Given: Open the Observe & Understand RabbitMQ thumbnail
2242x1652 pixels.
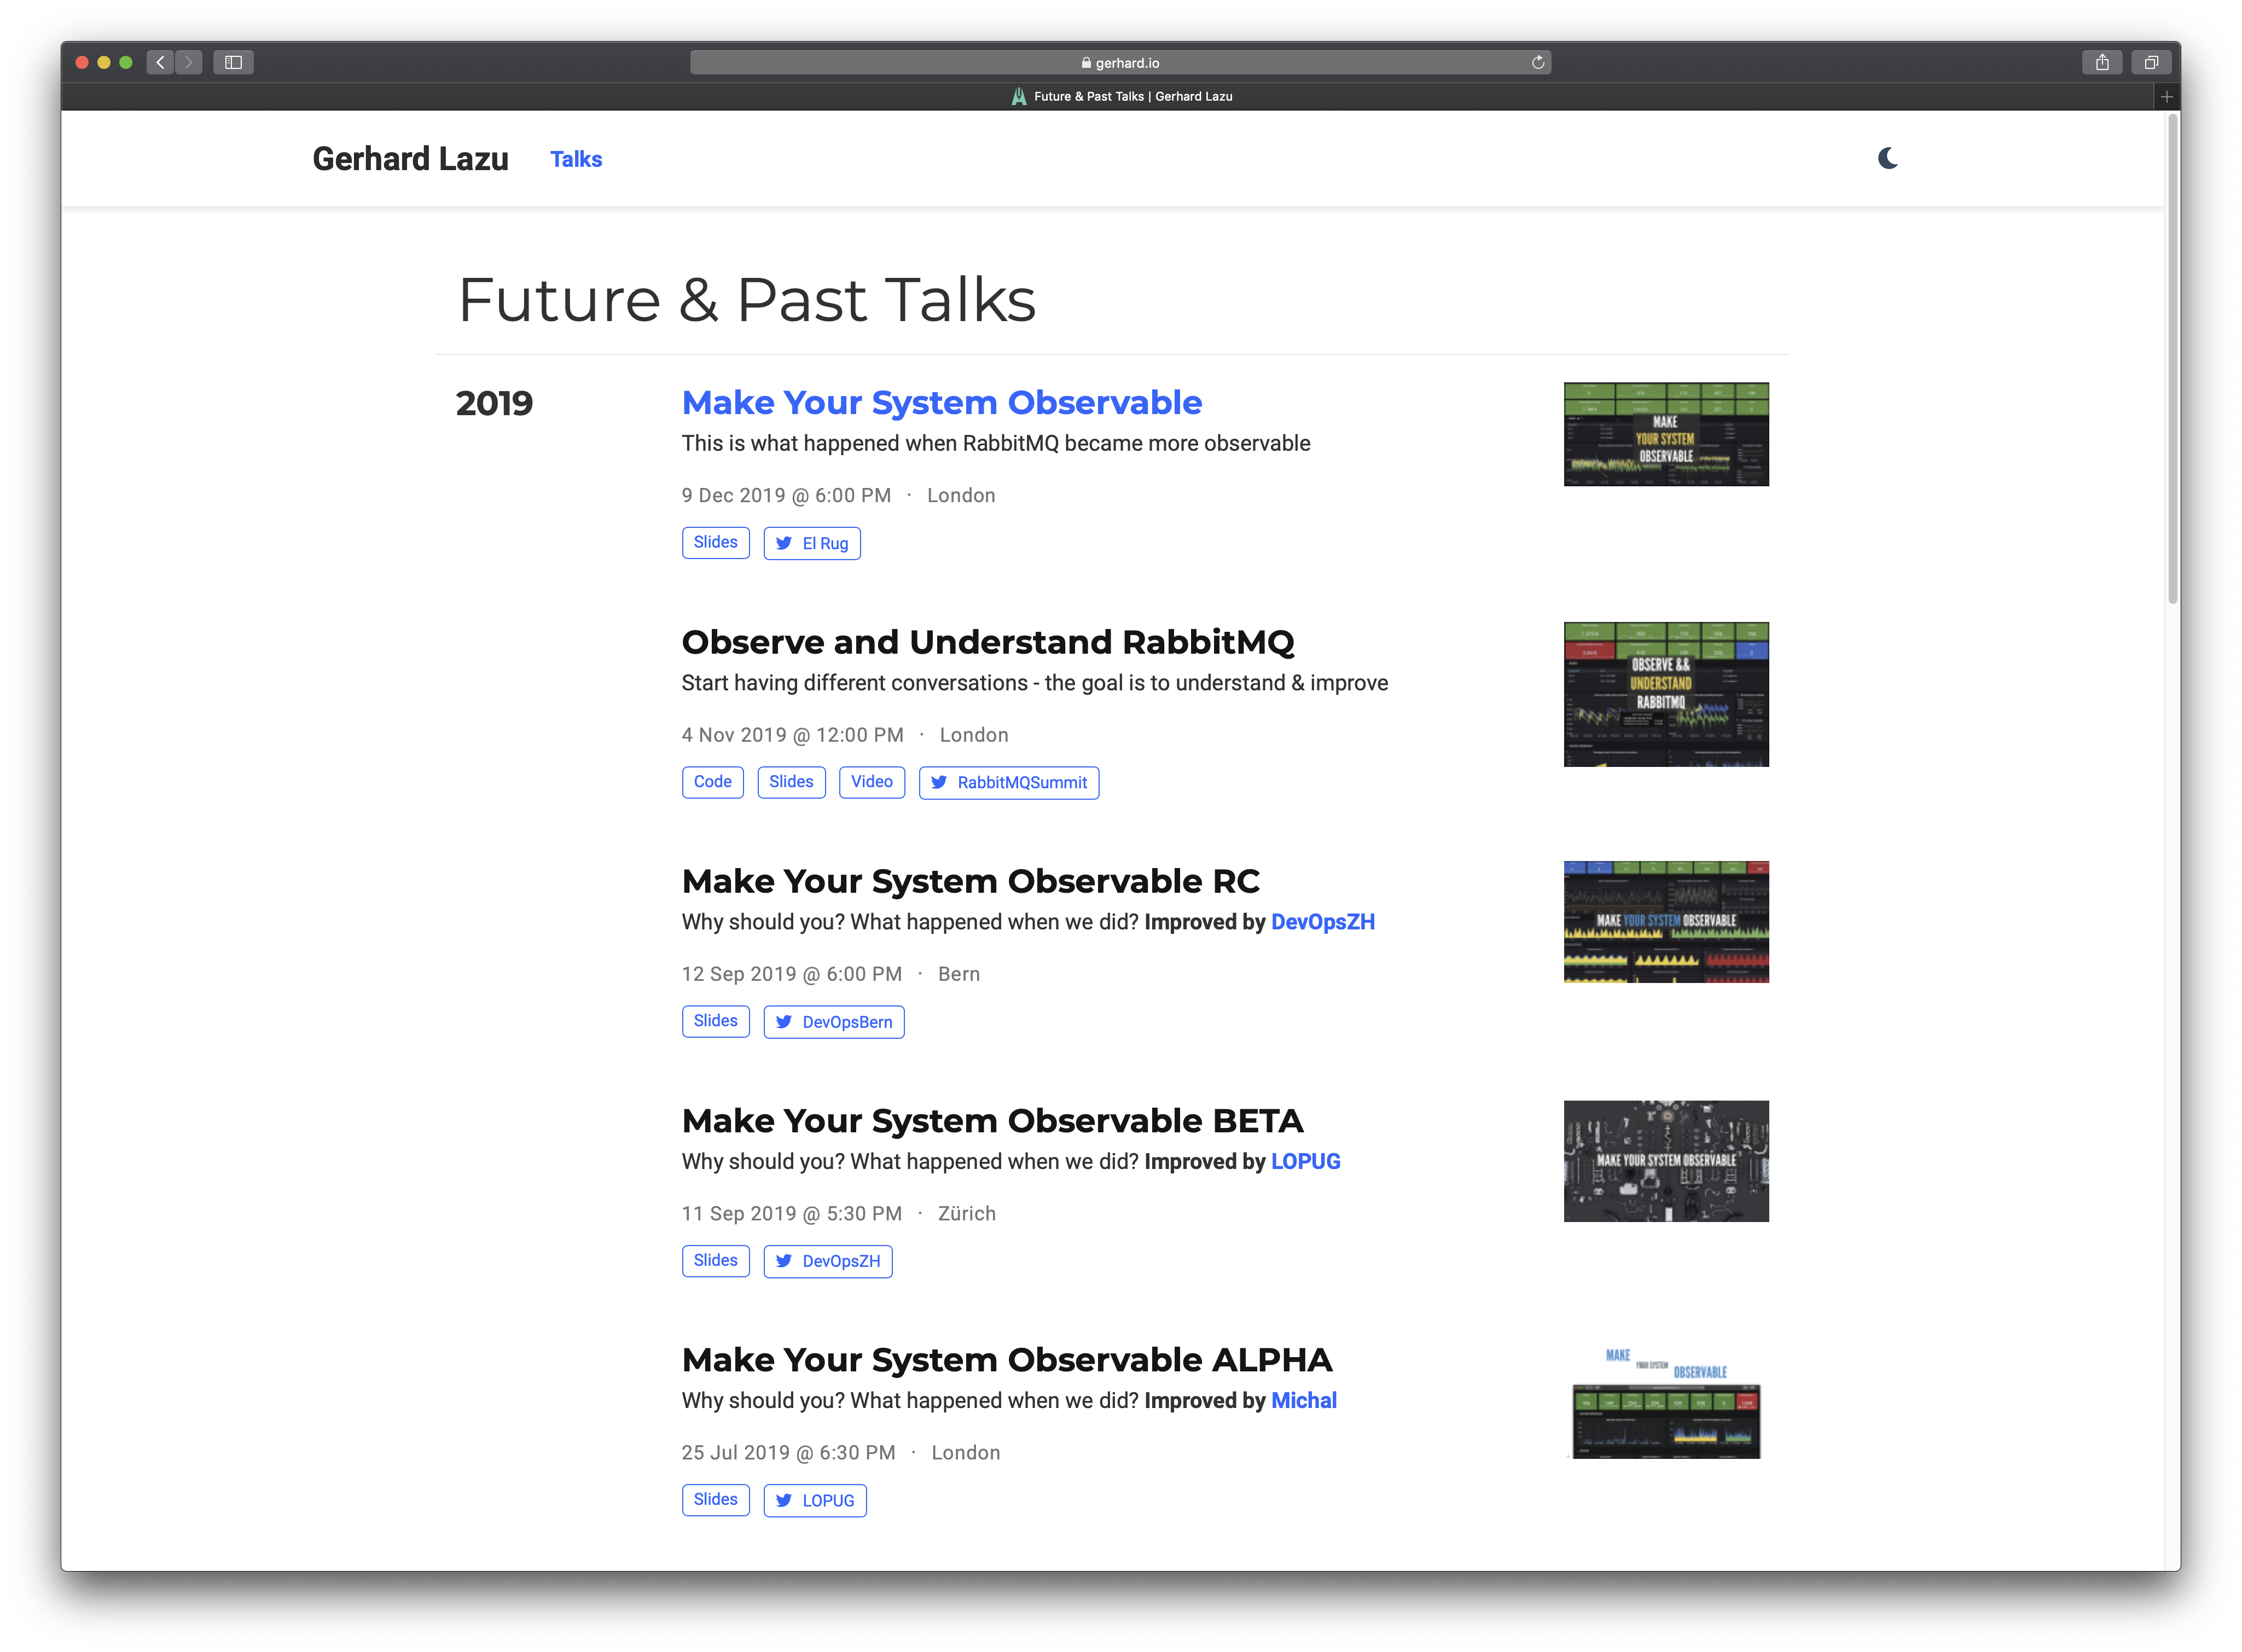Looking at the screenshot, I should pyautogui.click(x=1665, y=694).
